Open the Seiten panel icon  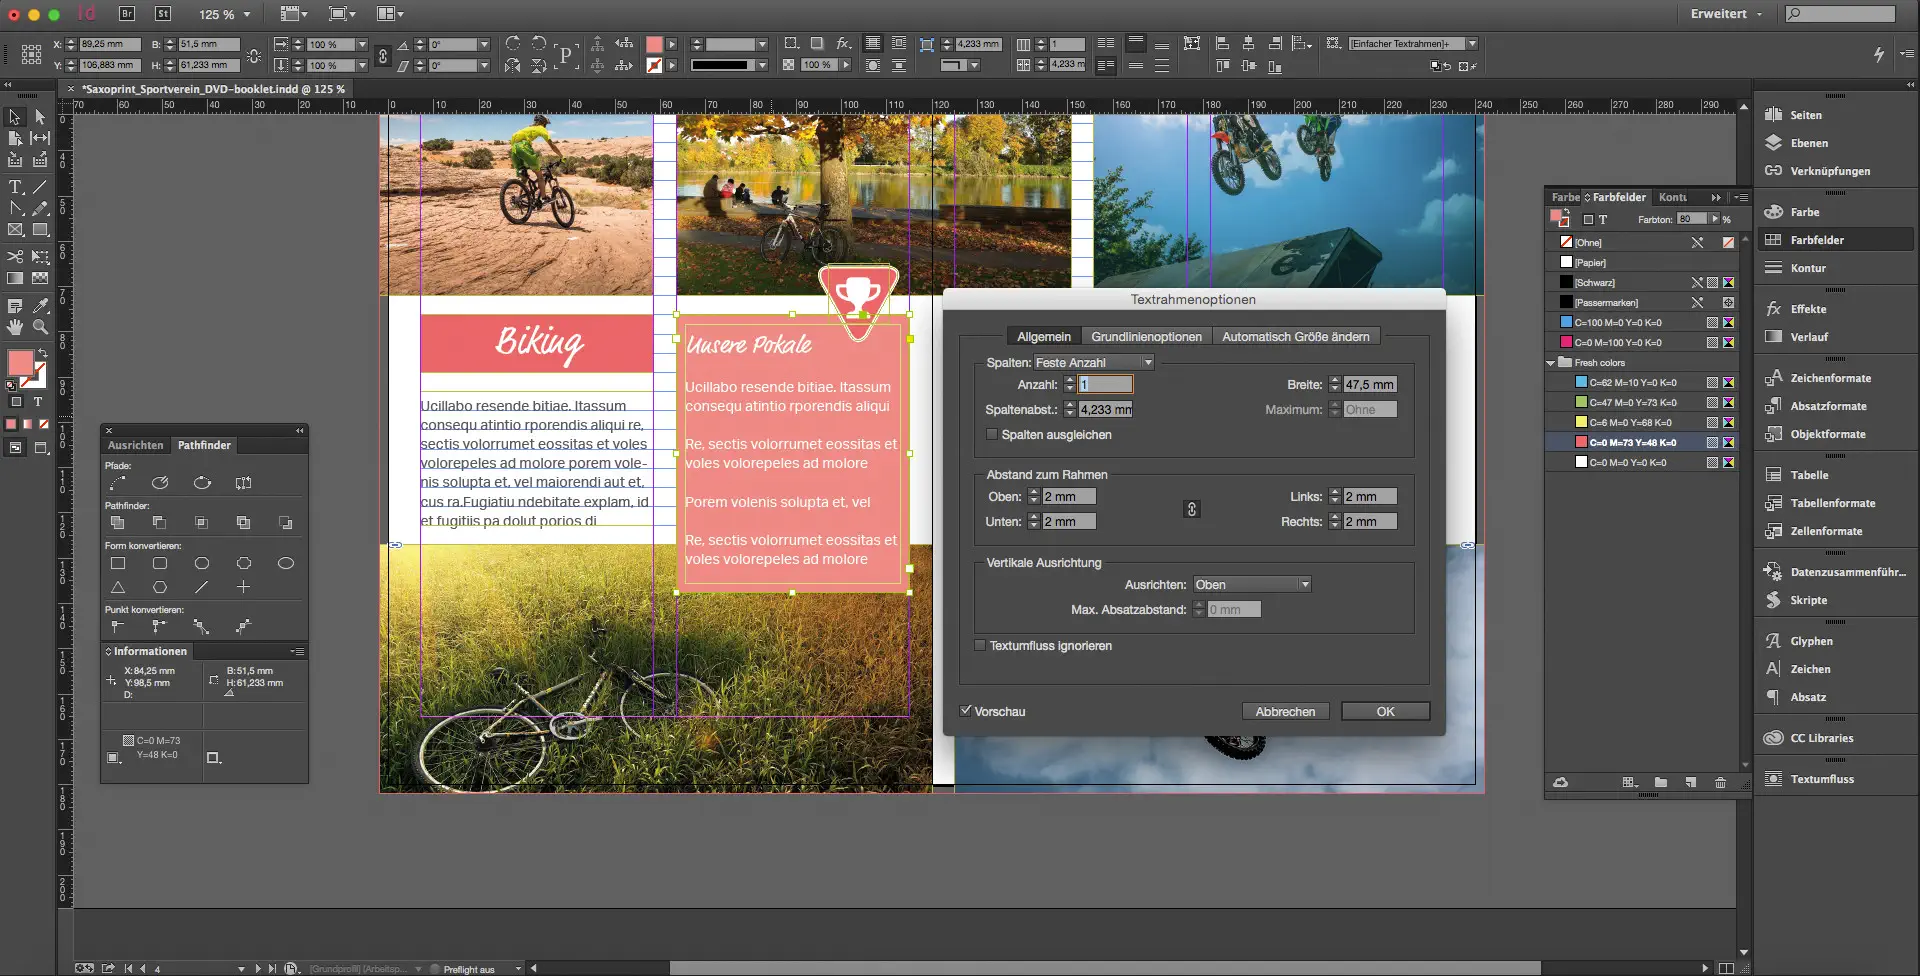(1774, 115)
